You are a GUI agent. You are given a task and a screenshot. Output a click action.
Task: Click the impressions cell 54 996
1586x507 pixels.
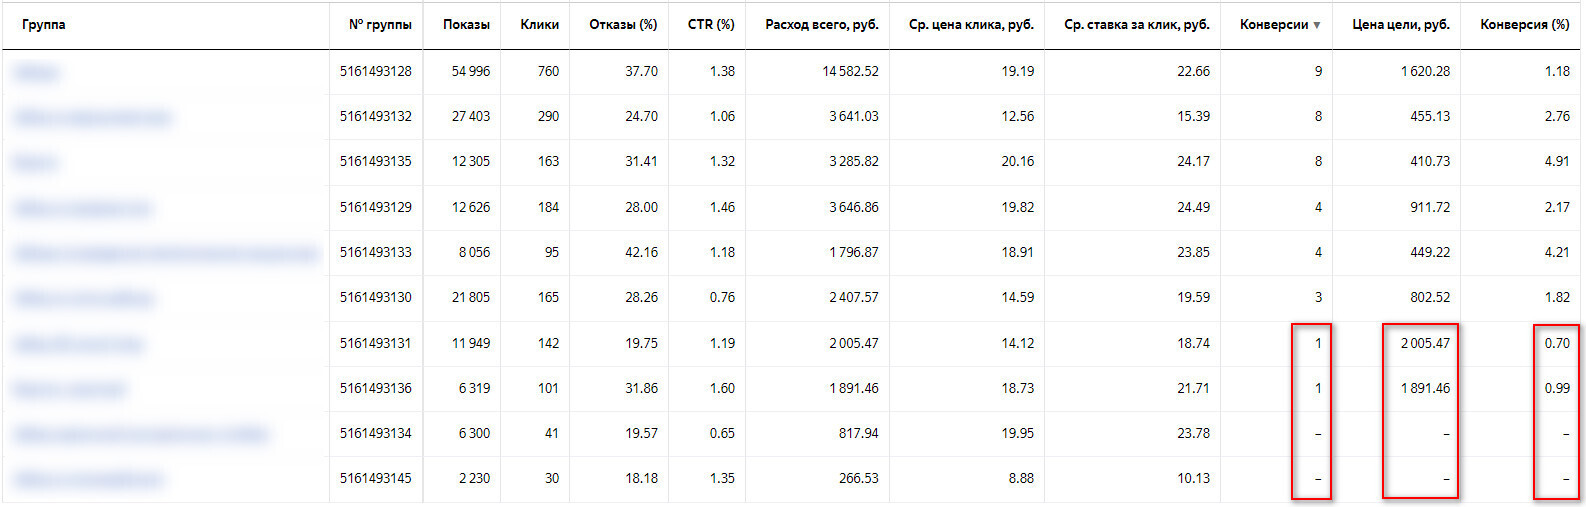[x=470, y=71]
